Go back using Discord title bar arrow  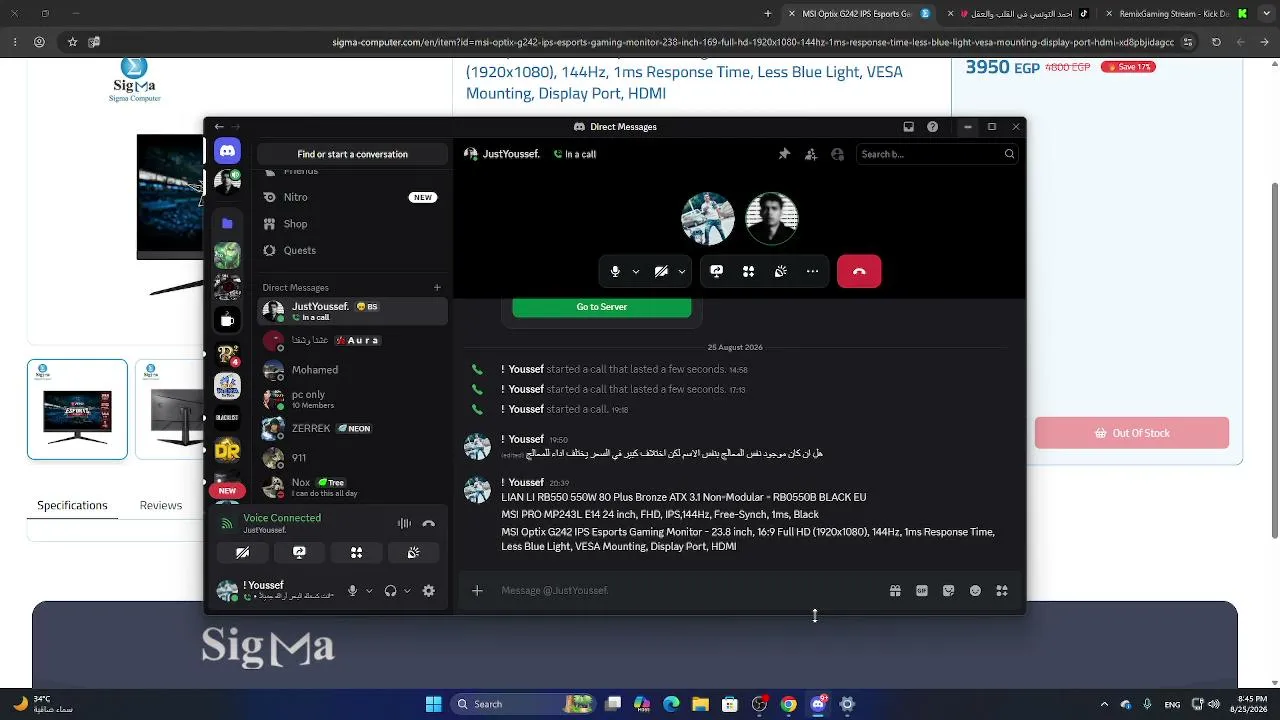(x=219, y=127)
